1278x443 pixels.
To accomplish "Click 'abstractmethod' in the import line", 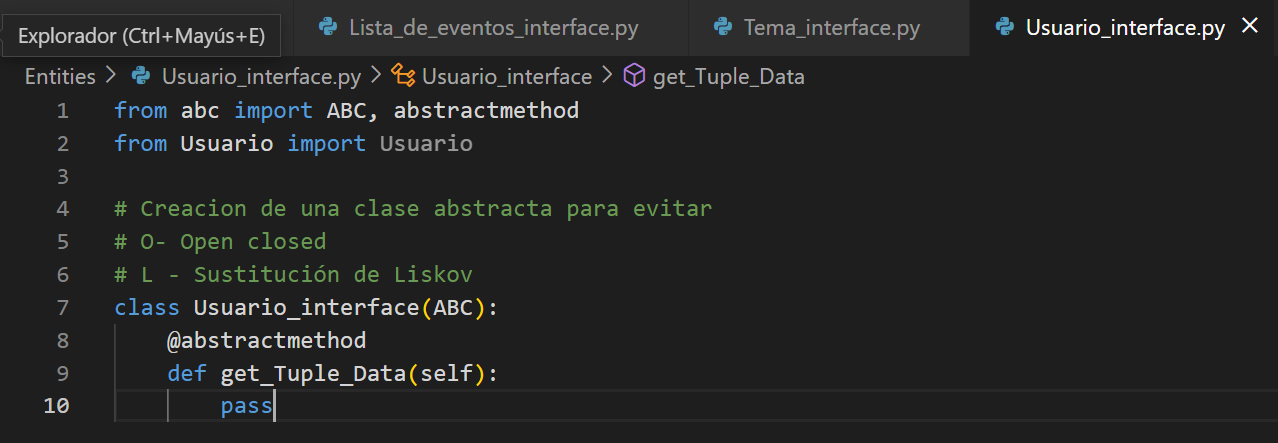I will [486, 110].
